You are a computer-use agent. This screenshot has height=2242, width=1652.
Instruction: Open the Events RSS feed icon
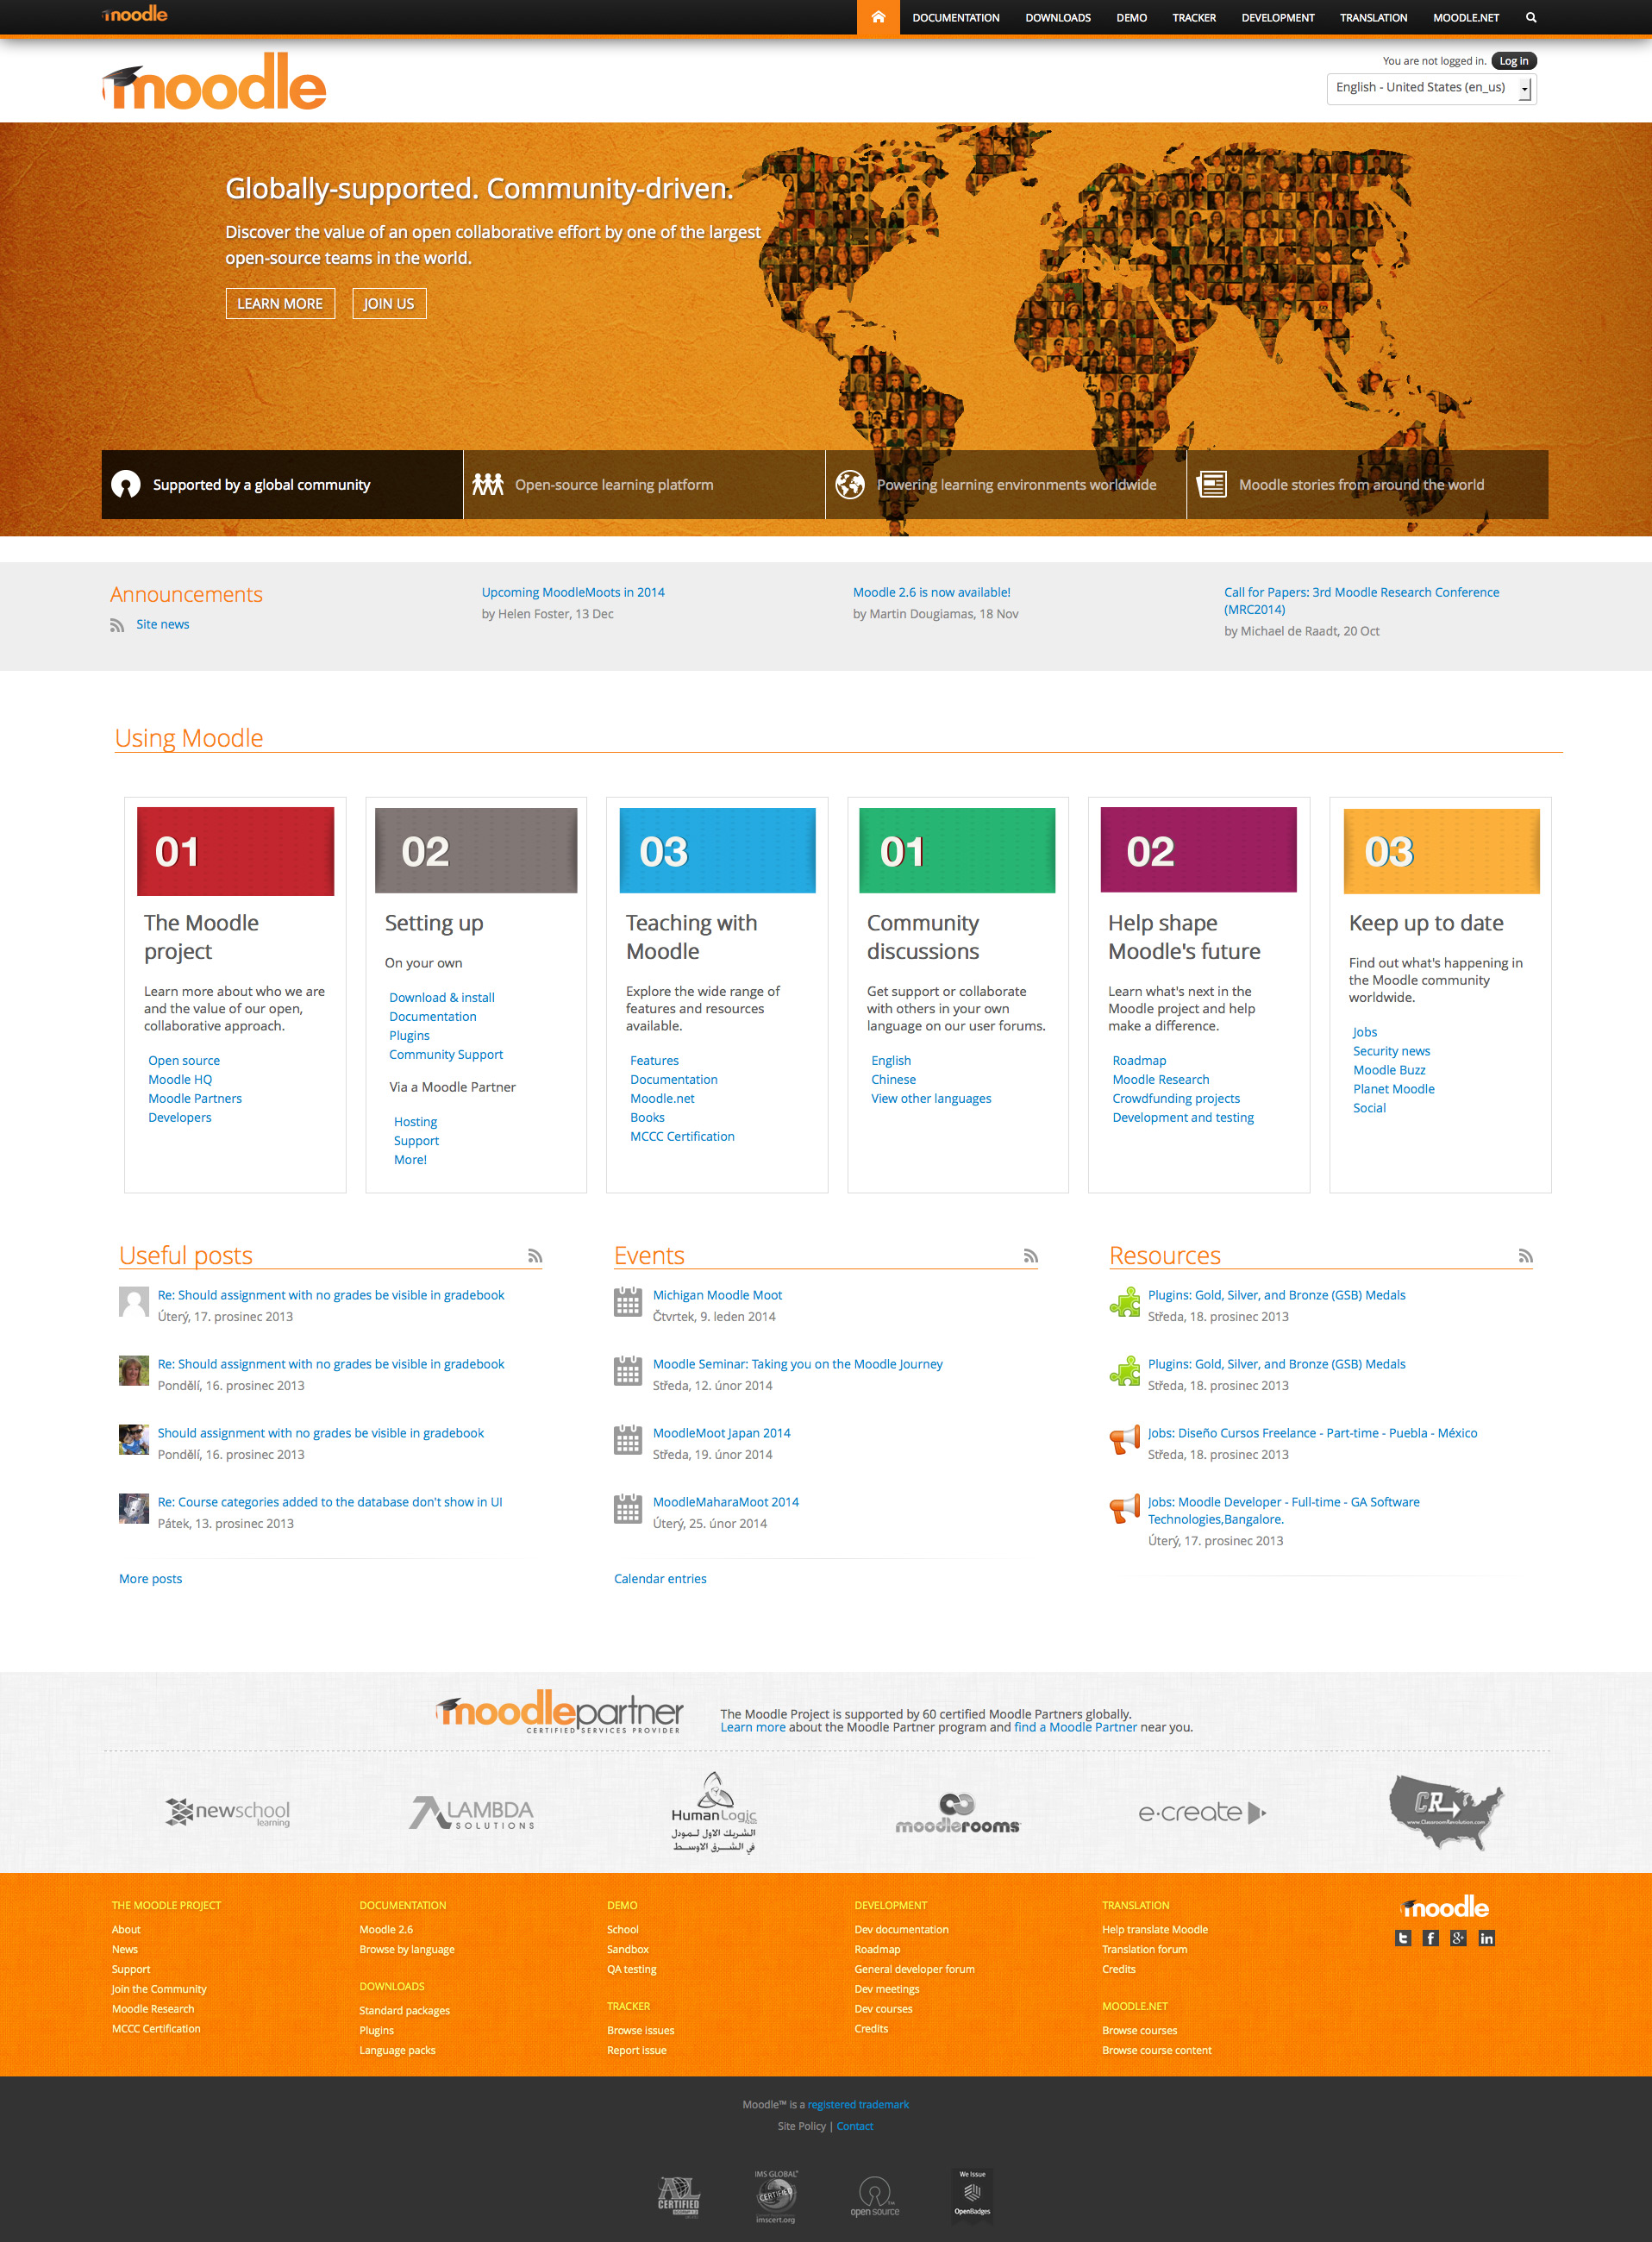point(1030,1256)
